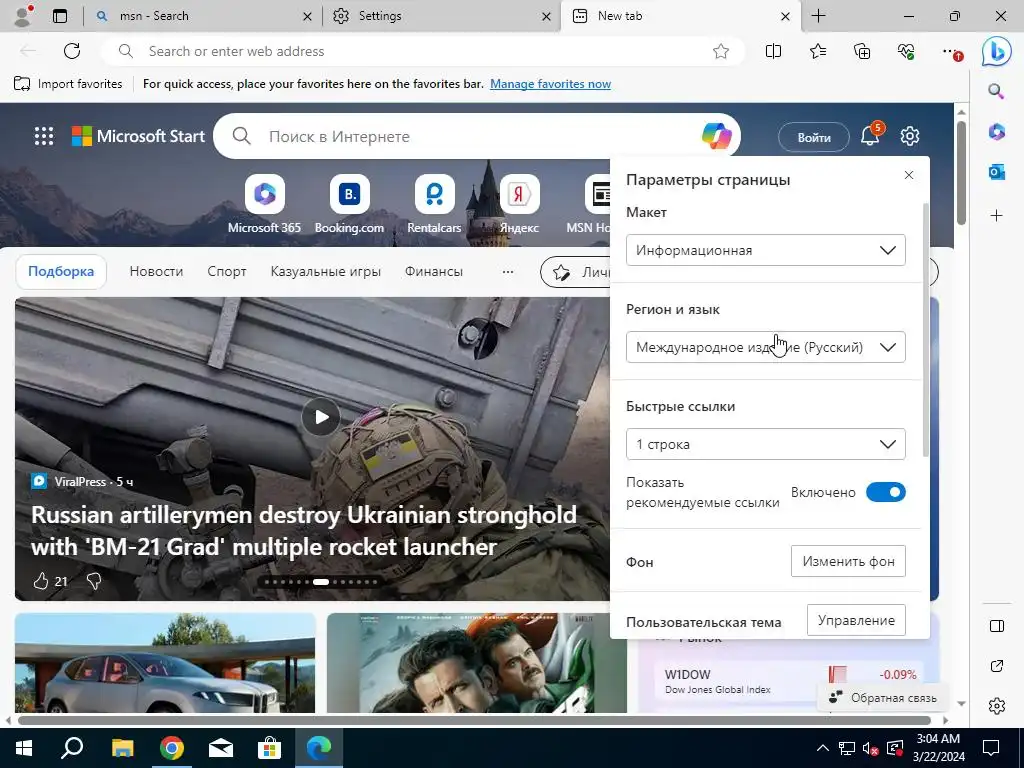Open a new browser tab
The width and height of the screenshot is (1024, 768).
coord(818,16)
